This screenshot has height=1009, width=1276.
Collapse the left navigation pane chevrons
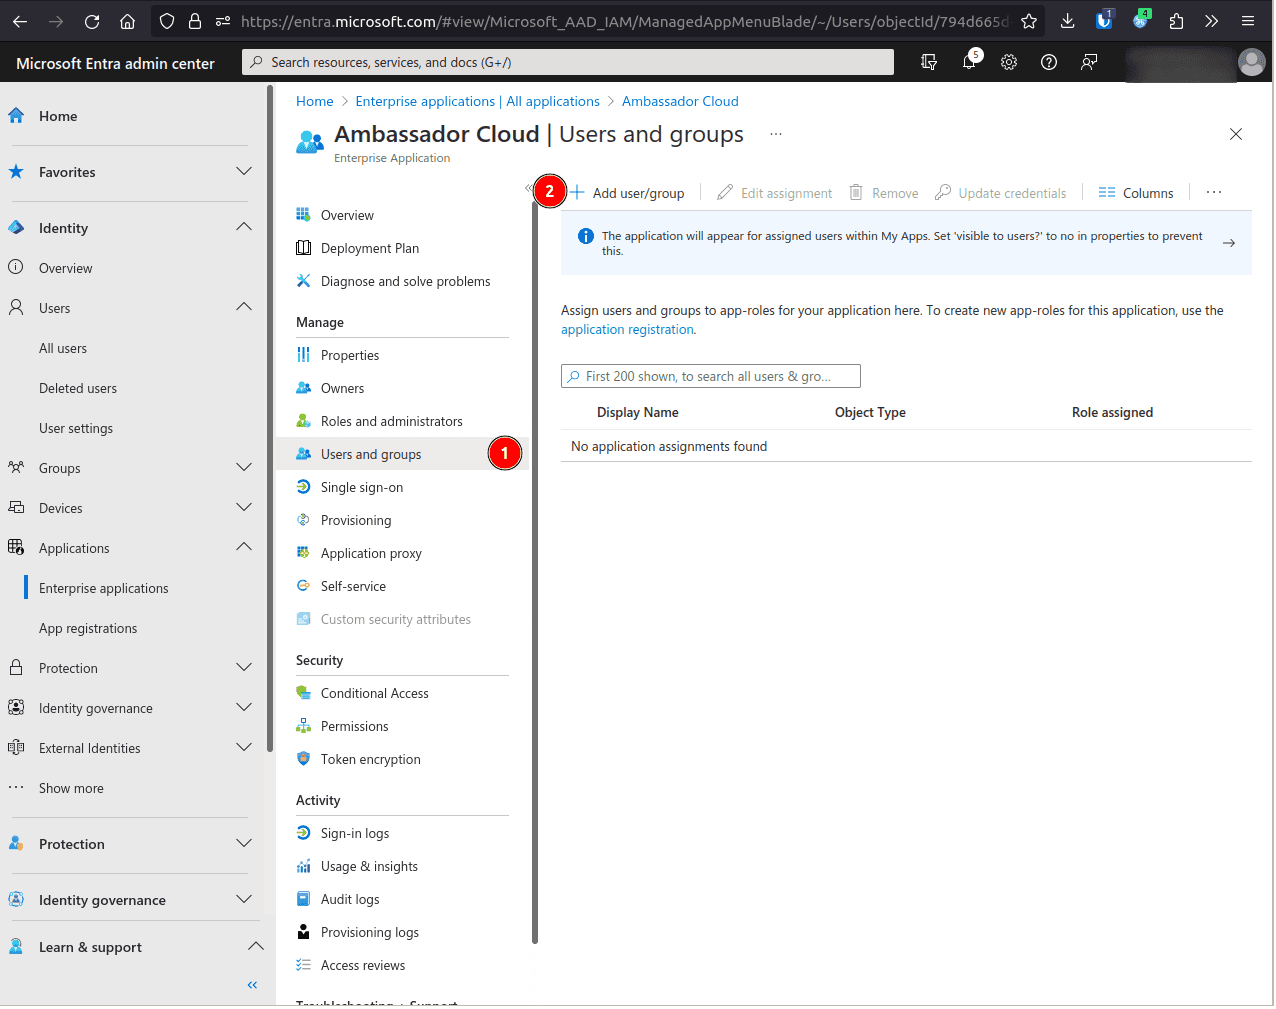(252, 985)
